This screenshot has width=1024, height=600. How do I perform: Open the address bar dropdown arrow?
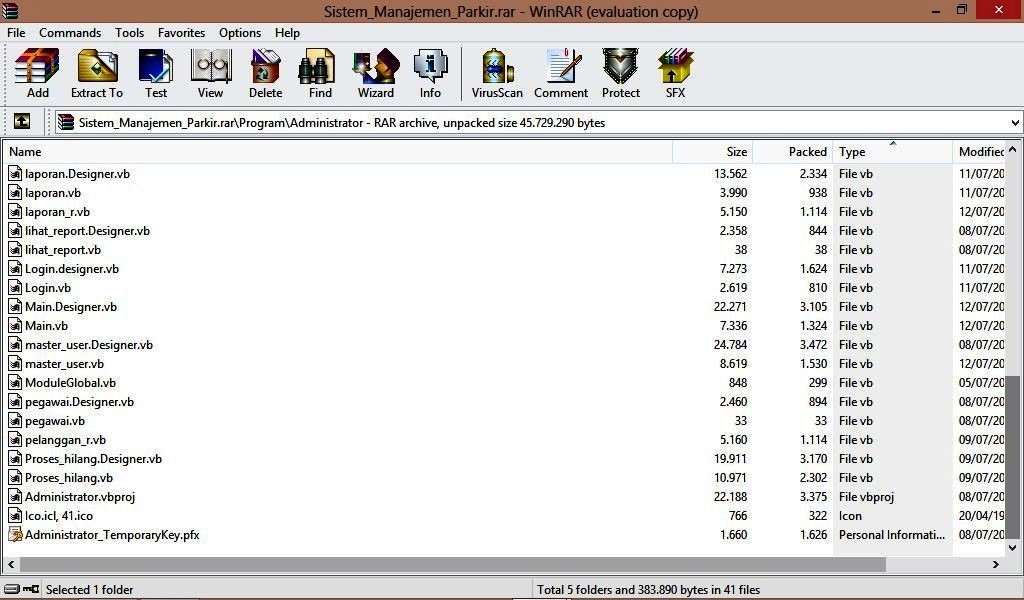1013,122
